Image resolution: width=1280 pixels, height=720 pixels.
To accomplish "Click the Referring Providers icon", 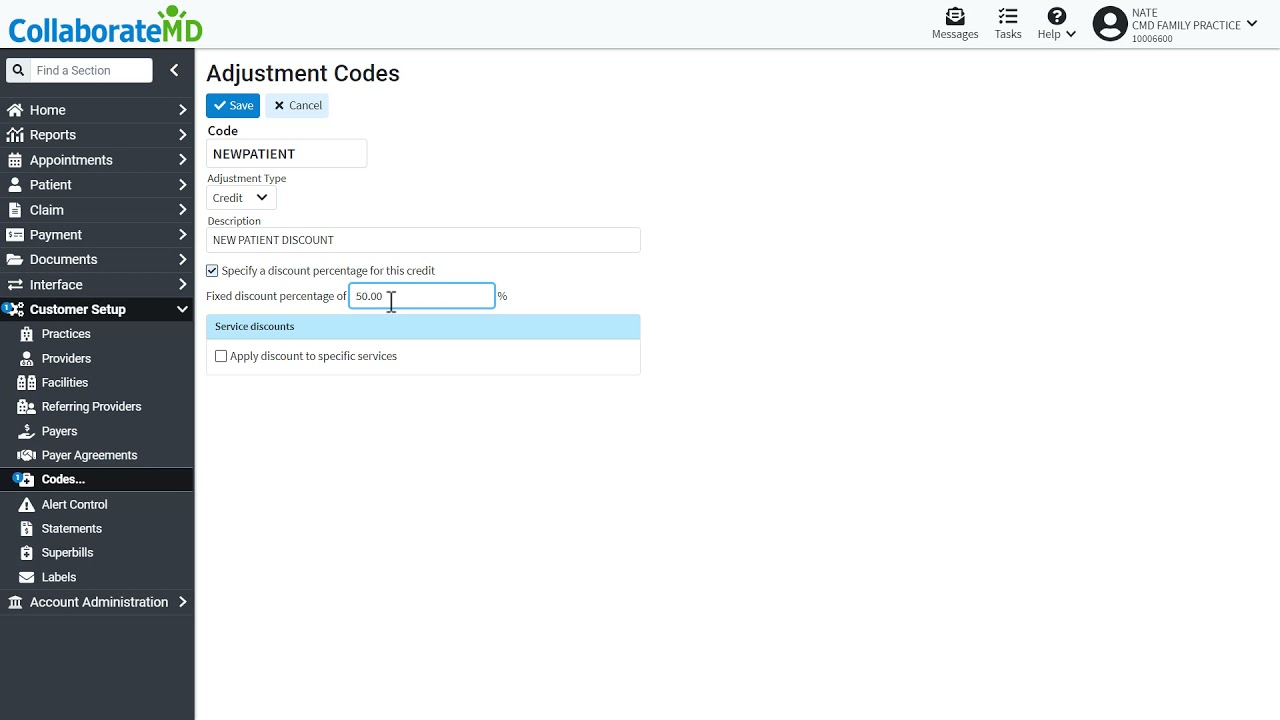I will (x=26, y=407).
